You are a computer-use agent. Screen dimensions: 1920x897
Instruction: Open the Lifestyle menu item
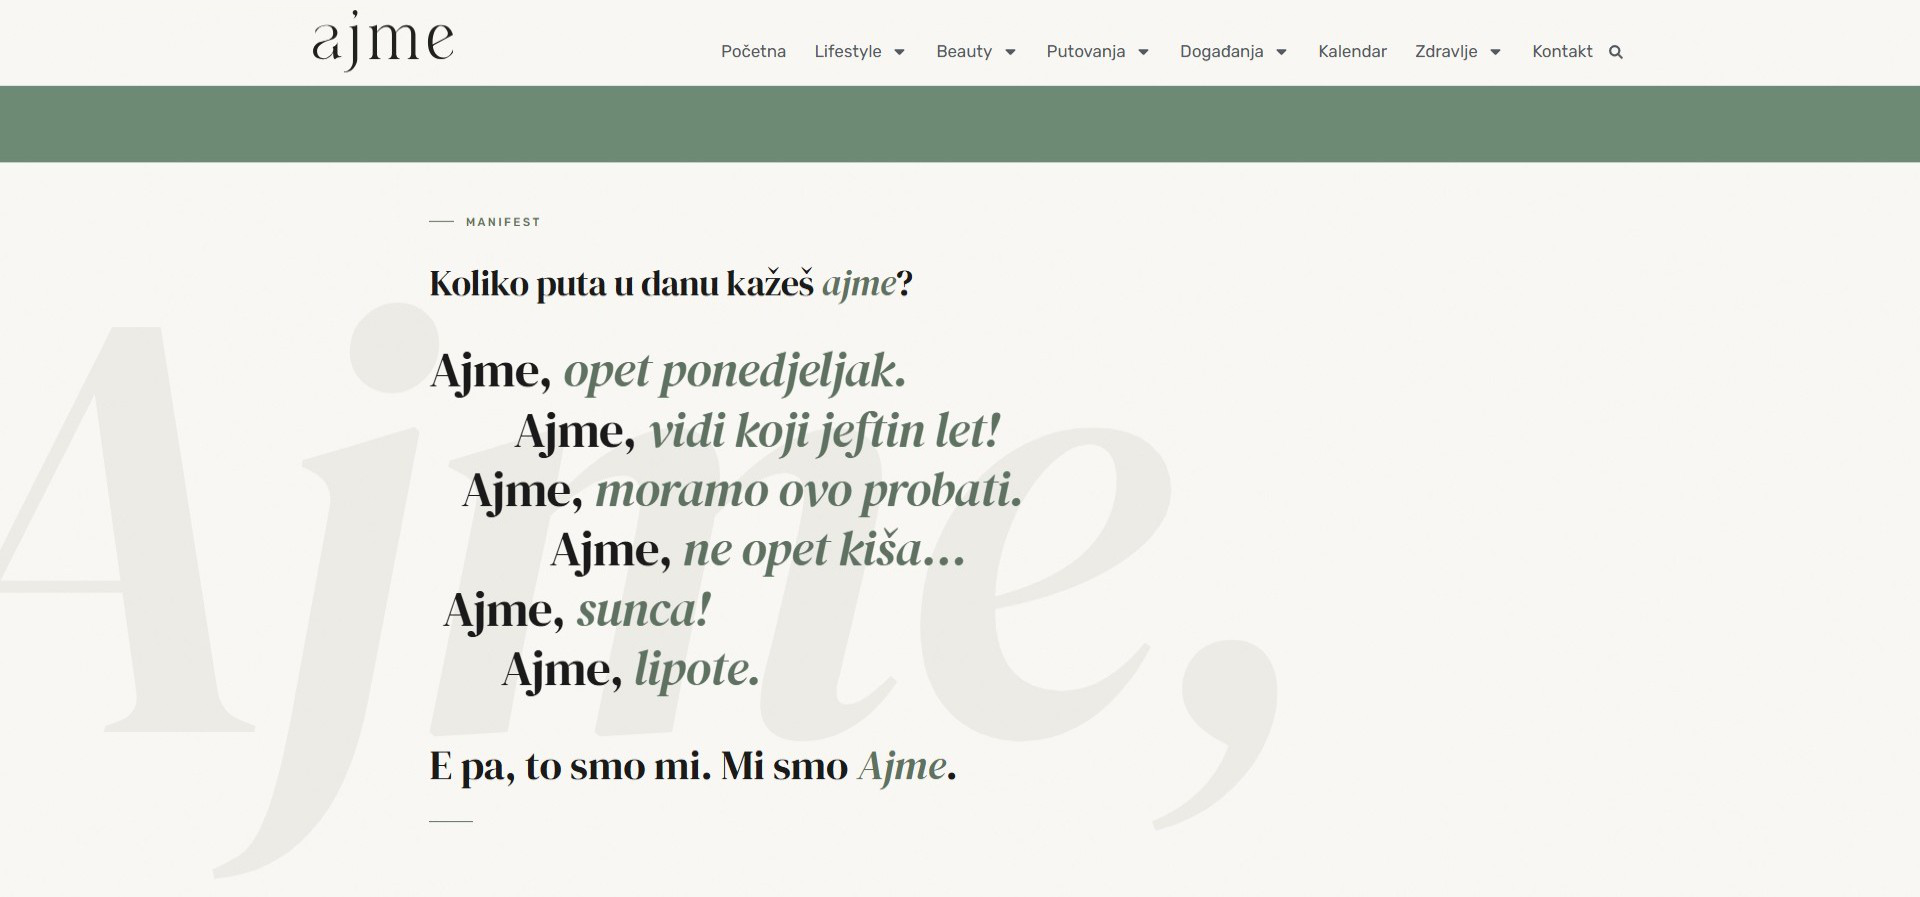point(848,51)
